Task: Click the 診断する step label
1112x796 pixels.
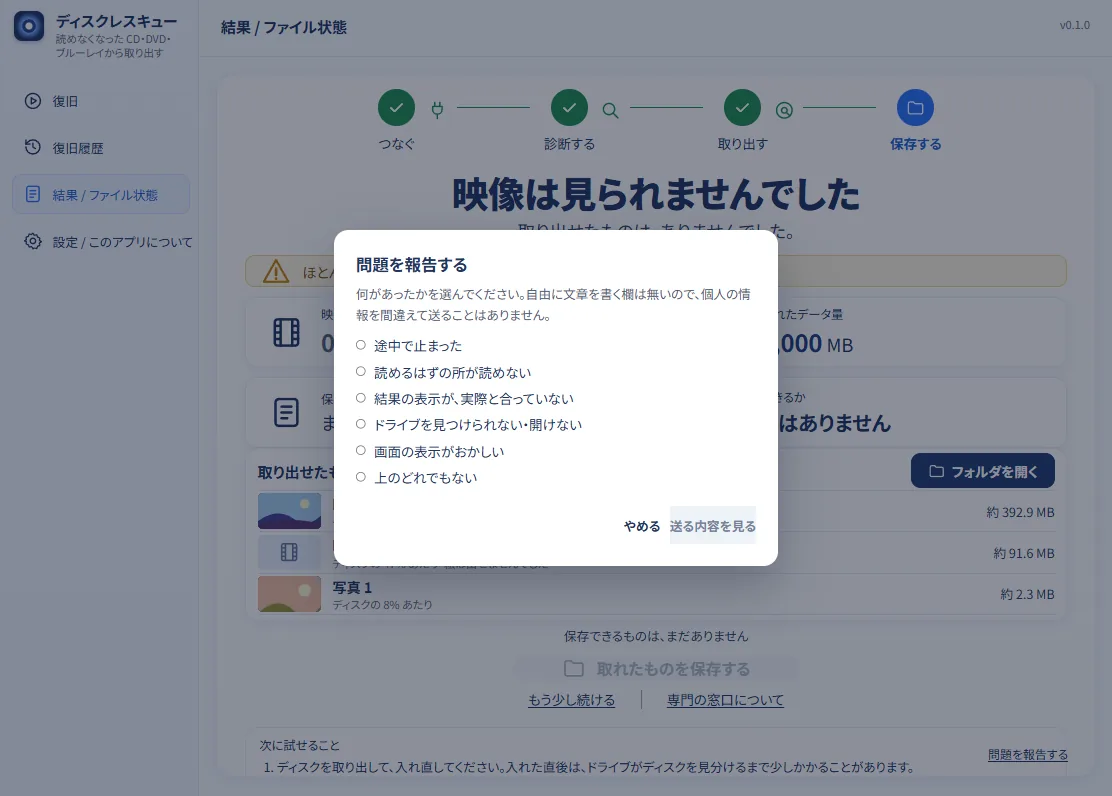Action: click(x=569, y=144)
